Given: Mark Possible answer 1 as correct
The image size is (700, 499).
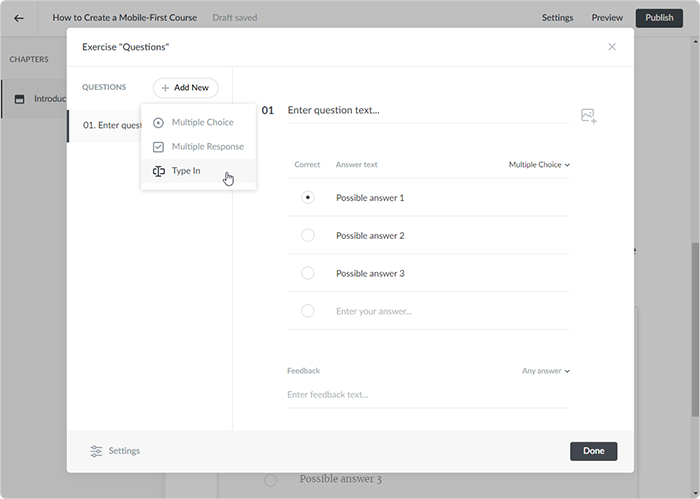Looking at the screenshot, I should pos(308,197).
